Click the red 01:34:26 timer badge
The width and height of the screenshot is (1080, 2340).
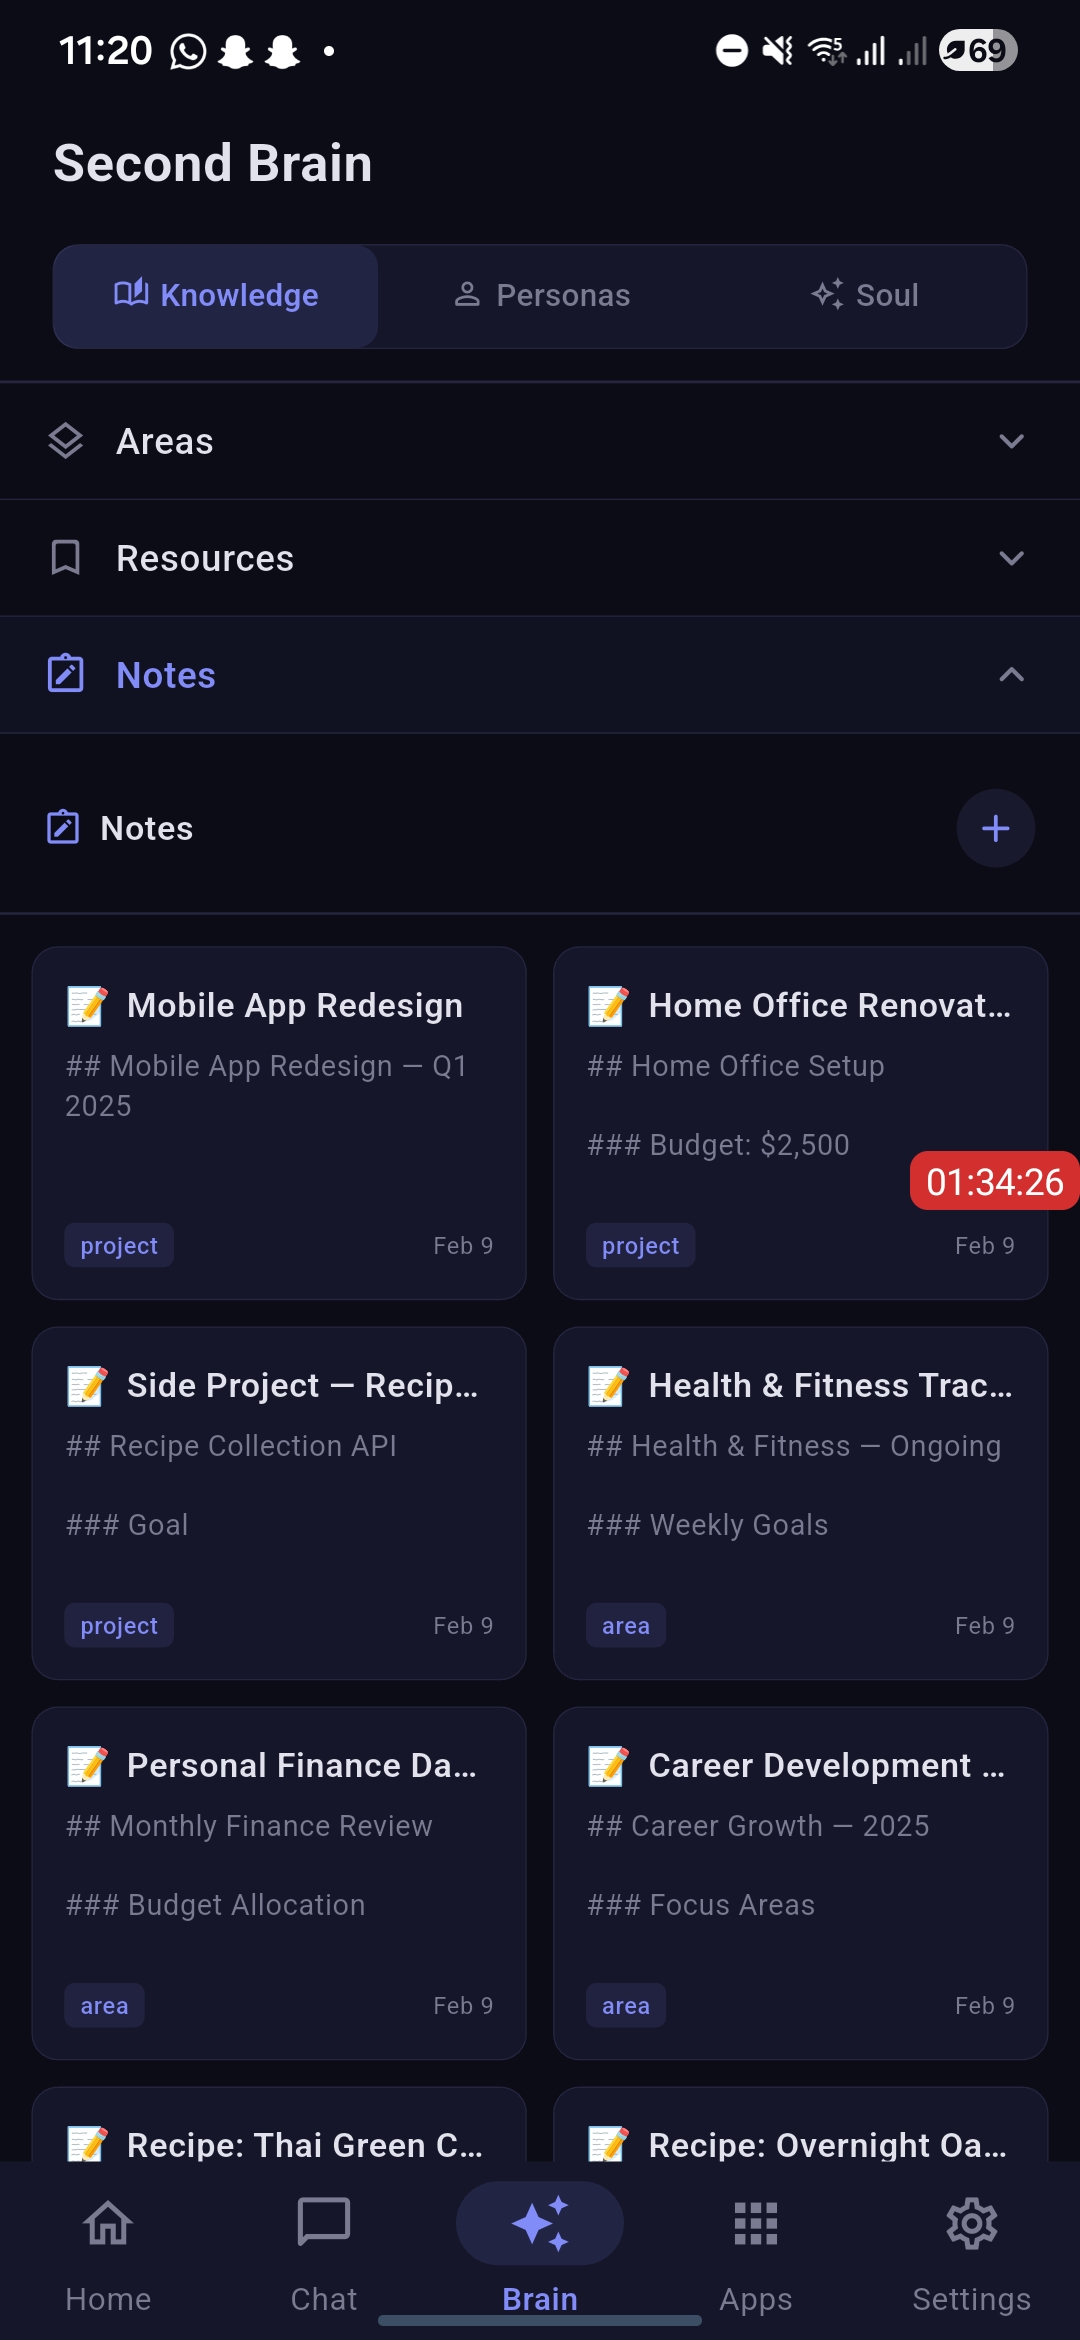click(x=995, y=1181)
